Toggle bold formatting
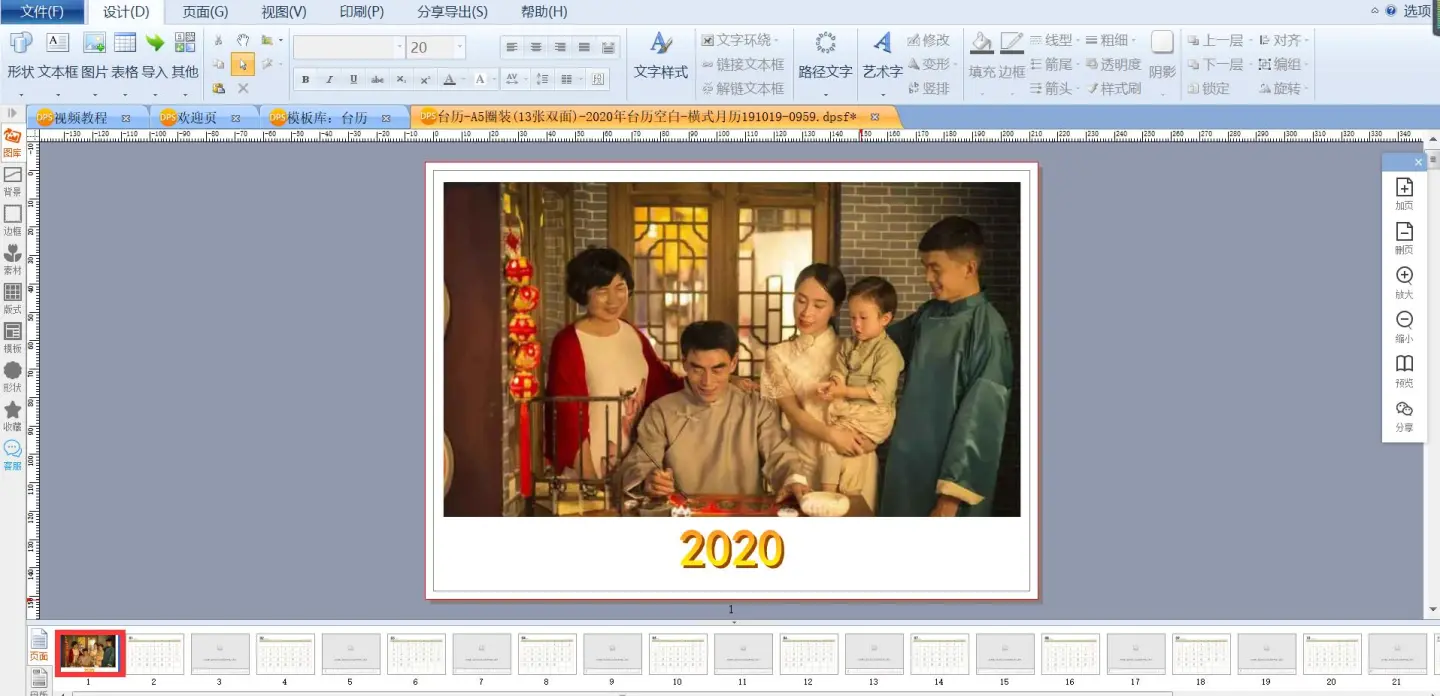This screenshot has height=696, width=1440. [305, 79]
